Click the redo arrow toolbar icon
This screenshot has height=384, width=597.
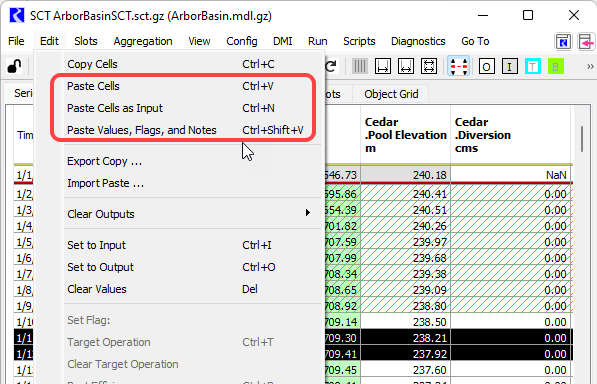point(331,67)
